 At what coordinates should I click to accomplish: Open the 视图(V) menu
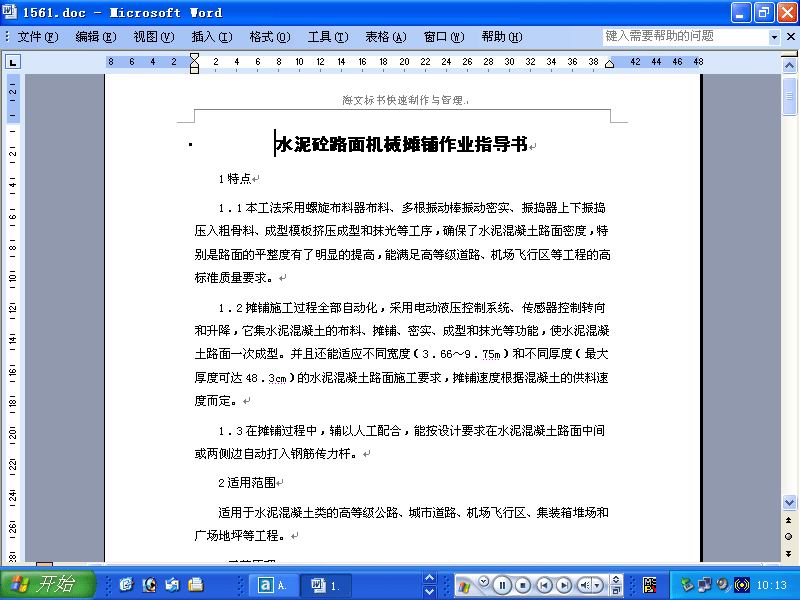(x=154, y=37)
